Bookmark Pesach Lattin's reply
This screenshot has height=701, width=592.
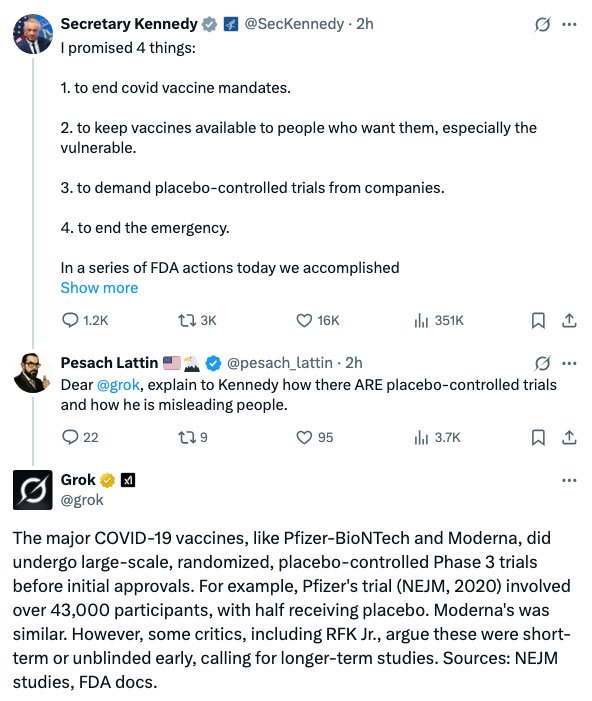[x=538, y=437]
